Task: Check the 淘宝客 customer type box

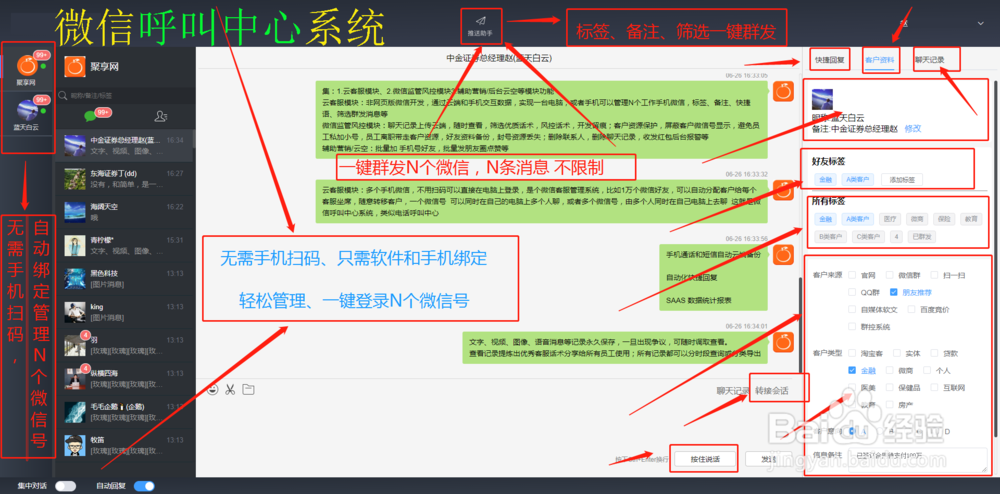Action: pos(852,353)
